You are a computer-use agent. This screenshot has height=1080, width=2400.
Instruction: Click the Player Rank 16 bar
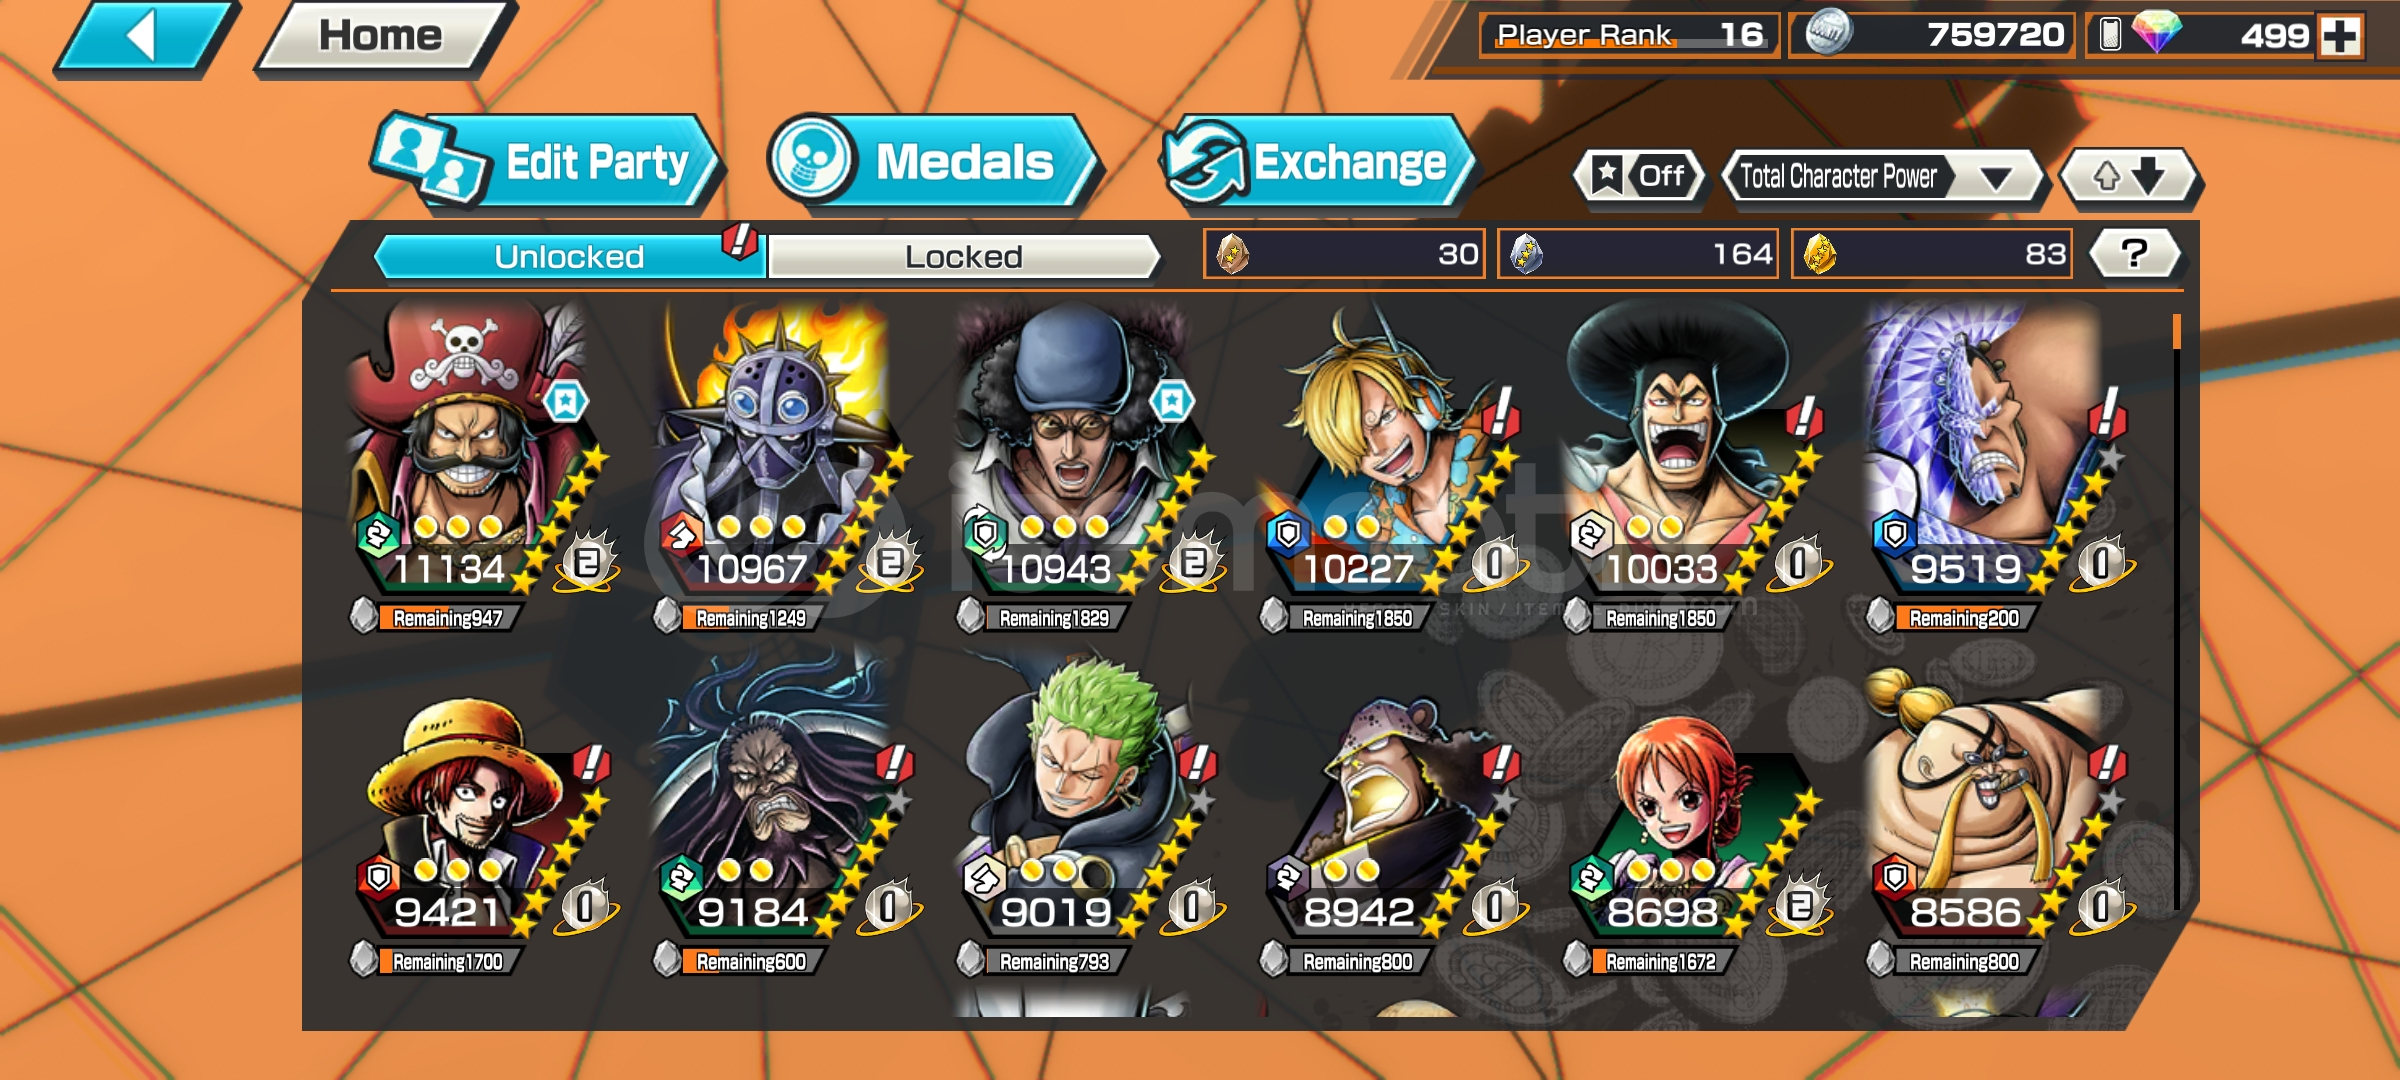coord(1628,35)
